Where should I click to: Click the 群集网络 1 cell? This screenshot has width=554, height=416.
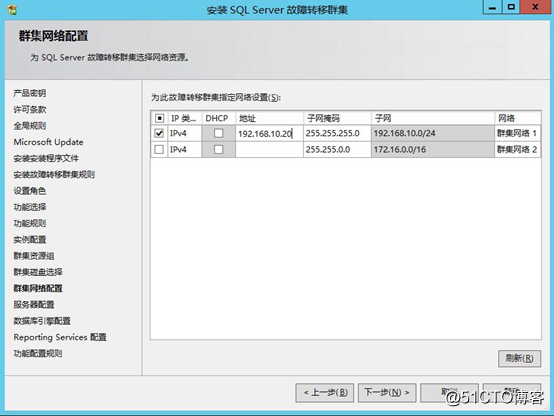click(x=518, y=133)
